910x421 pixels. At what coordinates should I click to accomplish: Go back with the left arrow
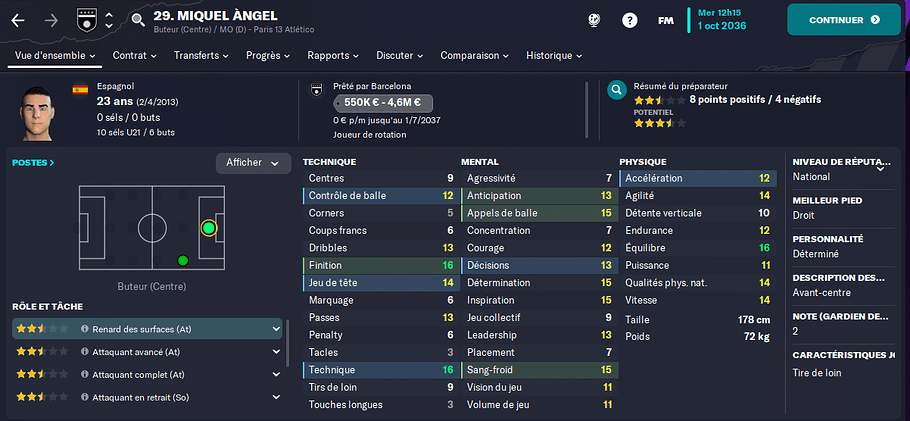18,20
